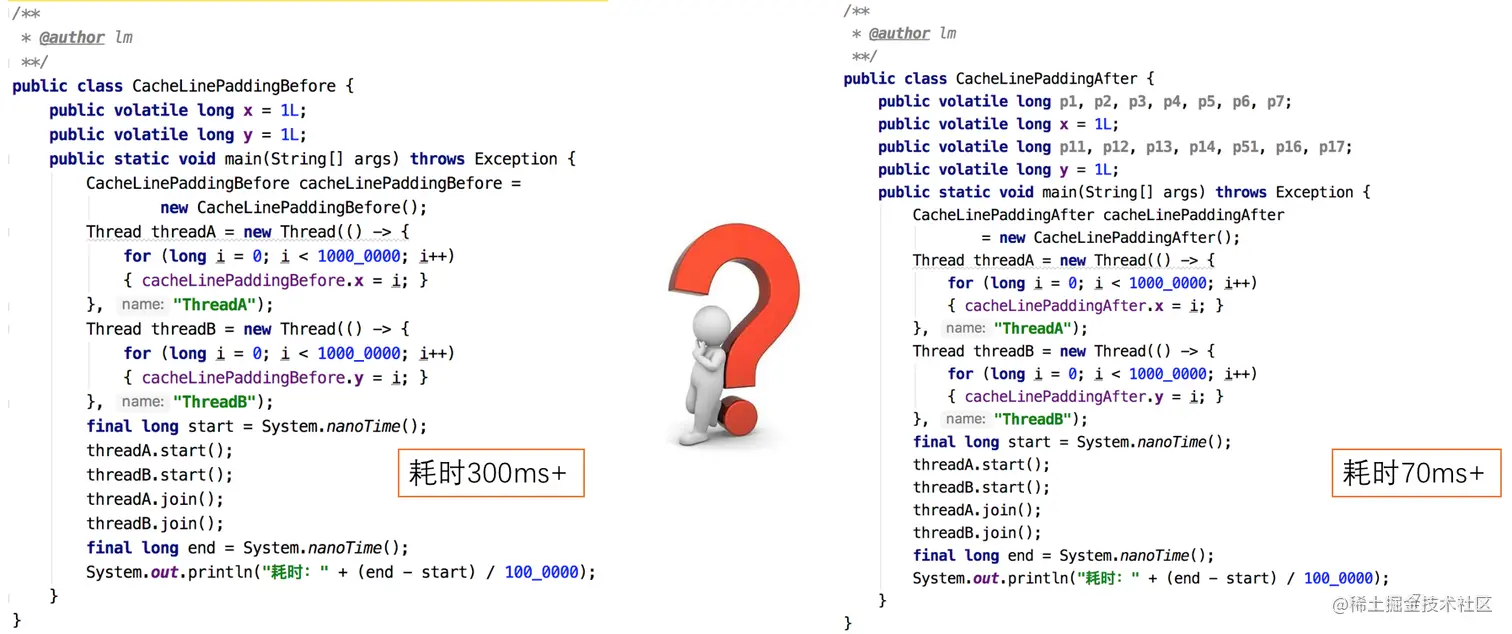Click "threadA.join();" in CacheLinePaddingAfter code
Image resolution: width=1512 pixels, height=634 pixels.
pos(977,510)
